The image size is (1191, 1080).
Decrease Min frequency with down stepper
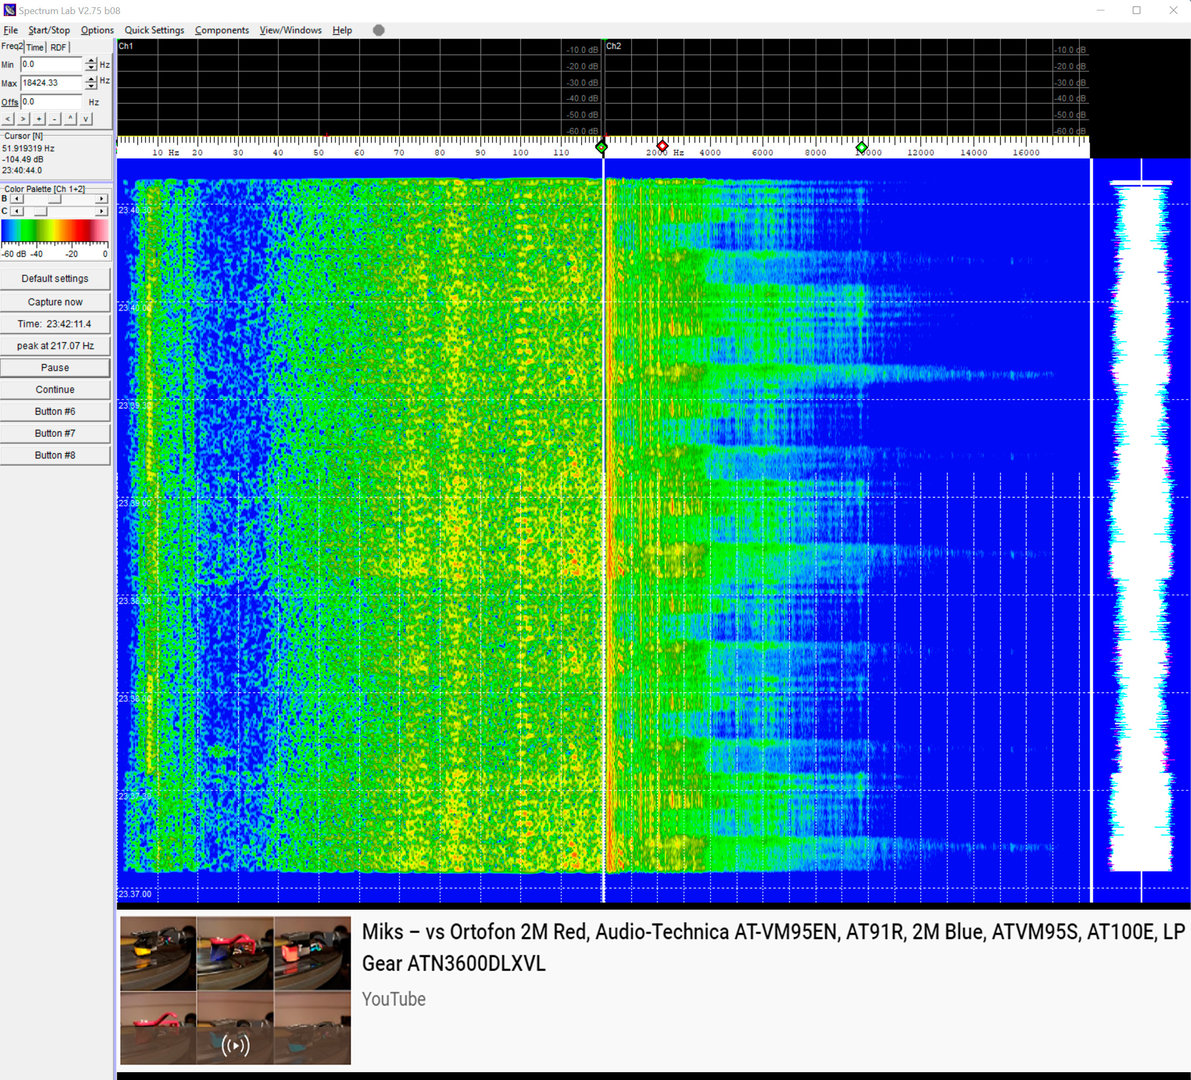(x=91, y=68)
